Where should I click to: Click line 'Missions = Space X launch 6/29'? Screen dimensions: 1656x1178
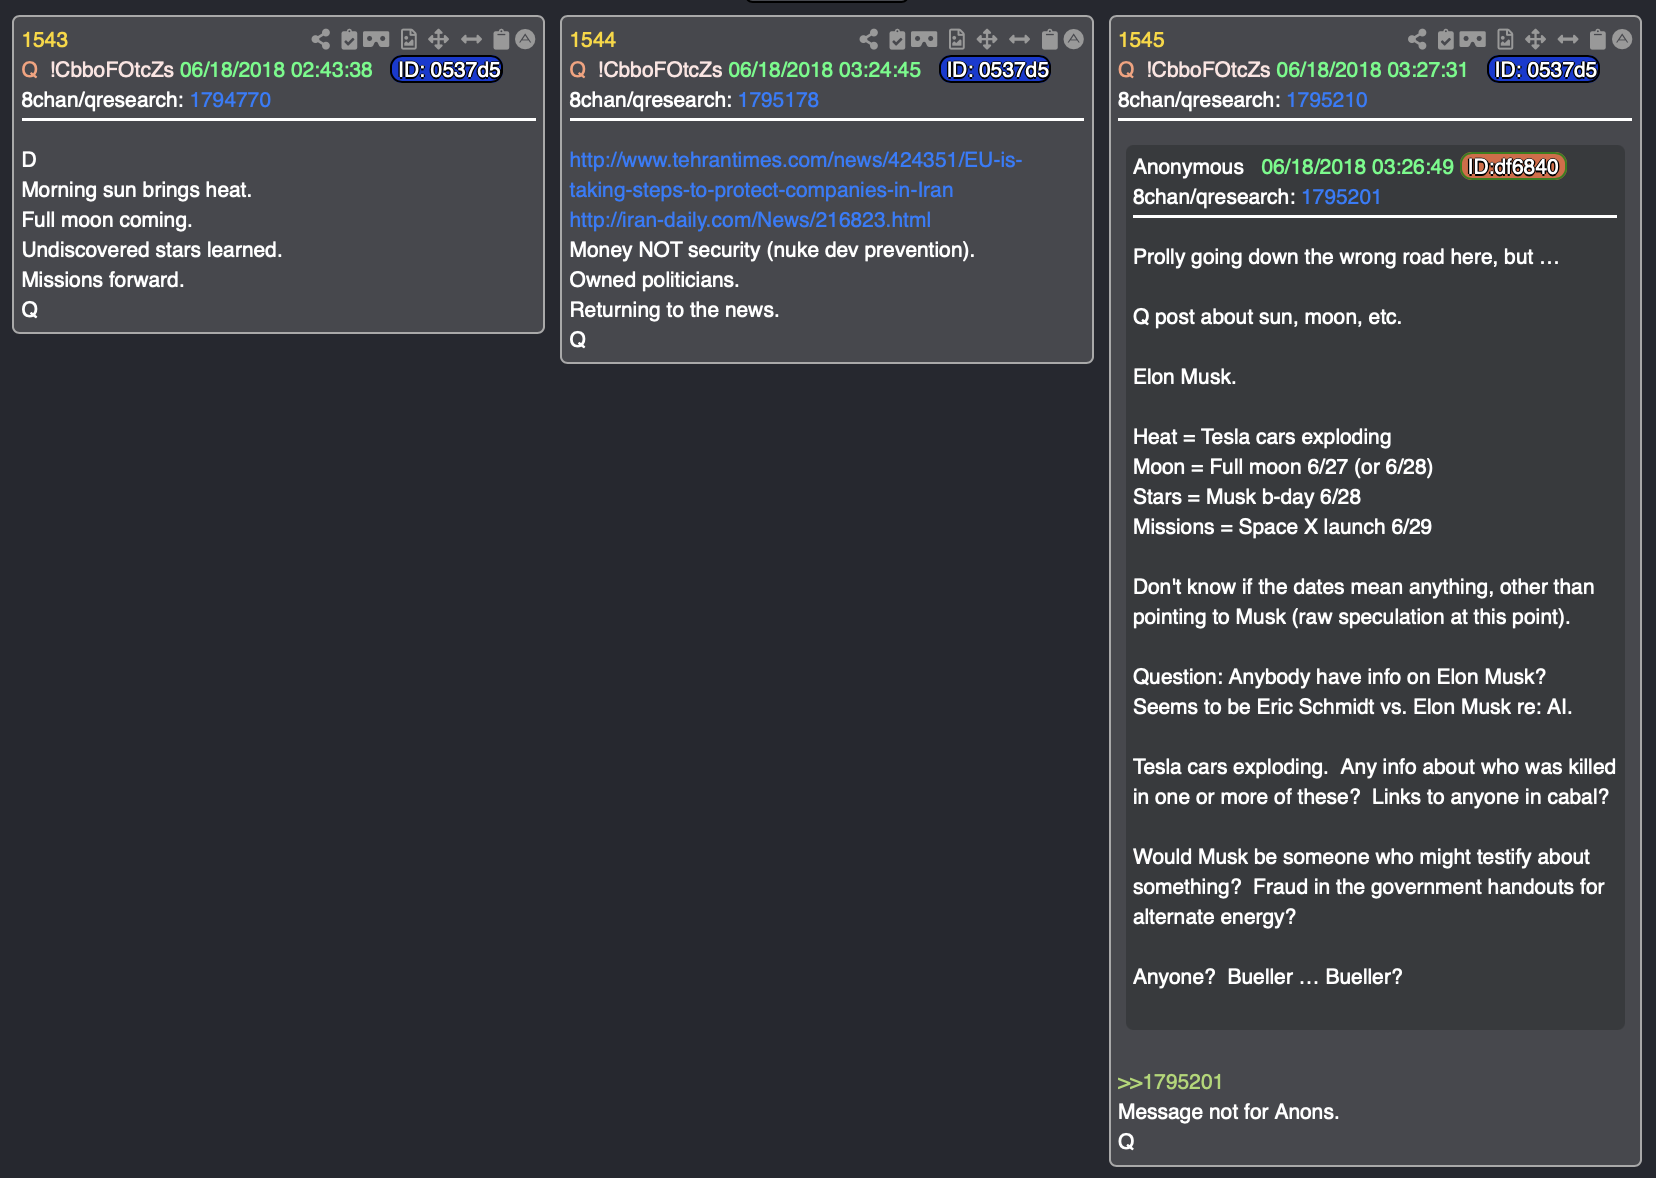click(x=1282, y=527)
